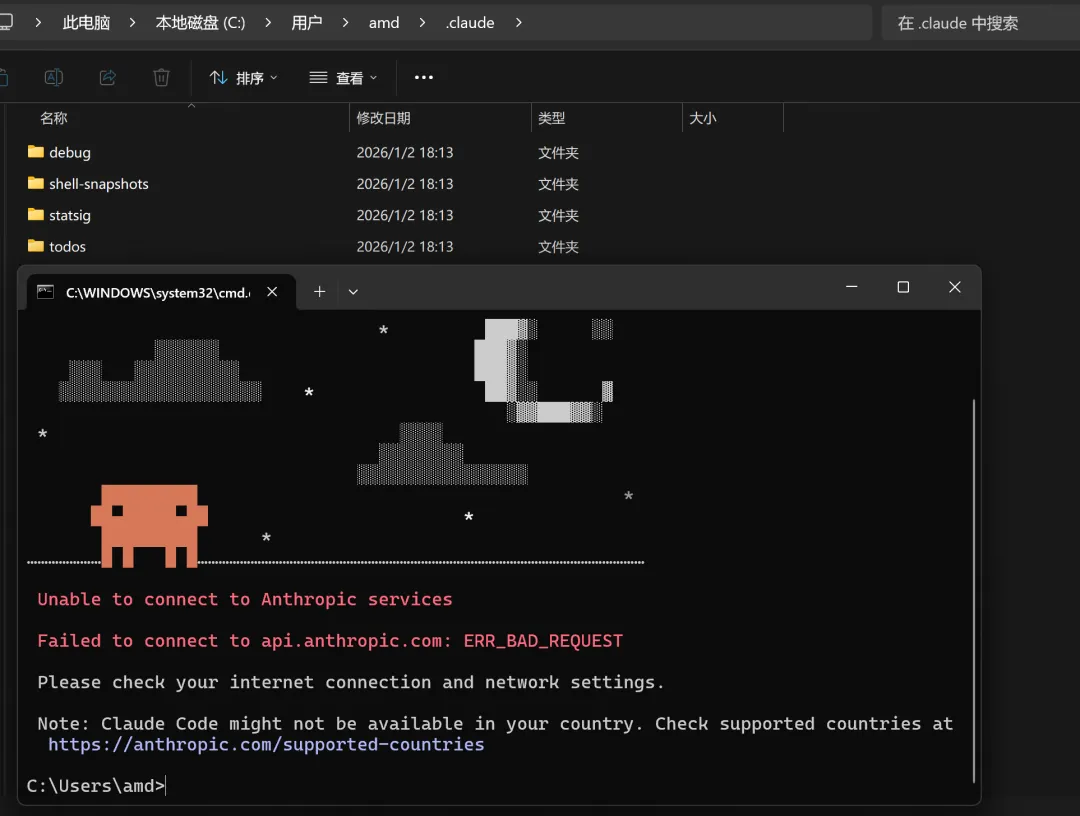Image resolution: width=1080 pixels, height=816 pixels.
Task: Open a new terminal tab with plus
Action: [x=320, y=292]
